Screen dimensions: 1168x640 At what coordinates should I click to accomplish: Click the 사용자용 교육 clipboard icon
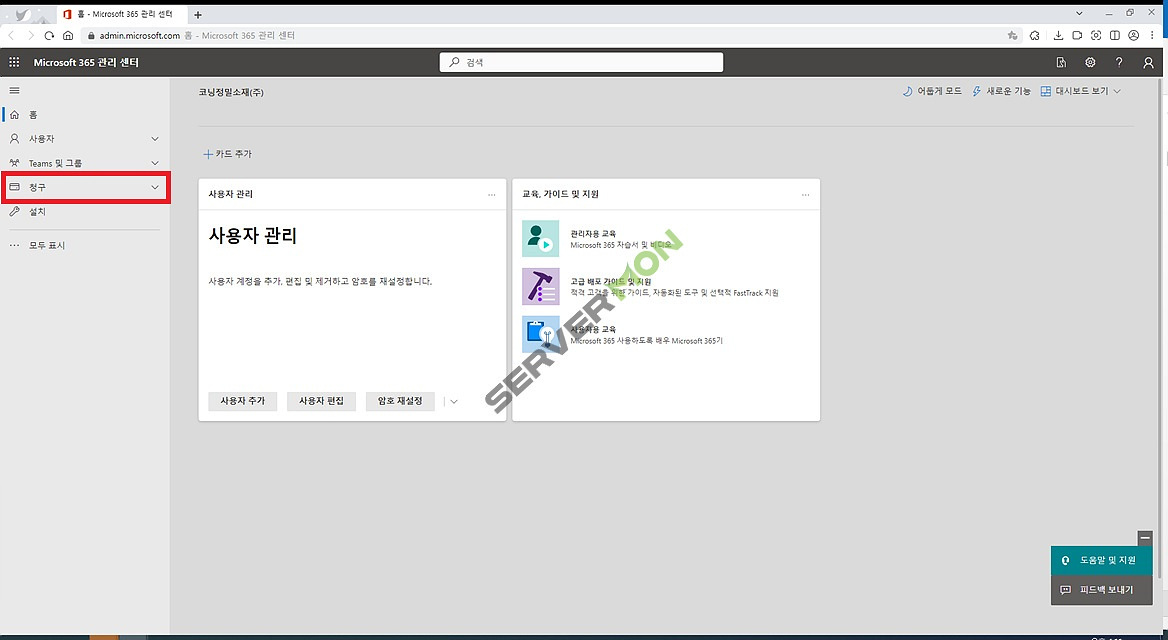(x=541, y=335)
